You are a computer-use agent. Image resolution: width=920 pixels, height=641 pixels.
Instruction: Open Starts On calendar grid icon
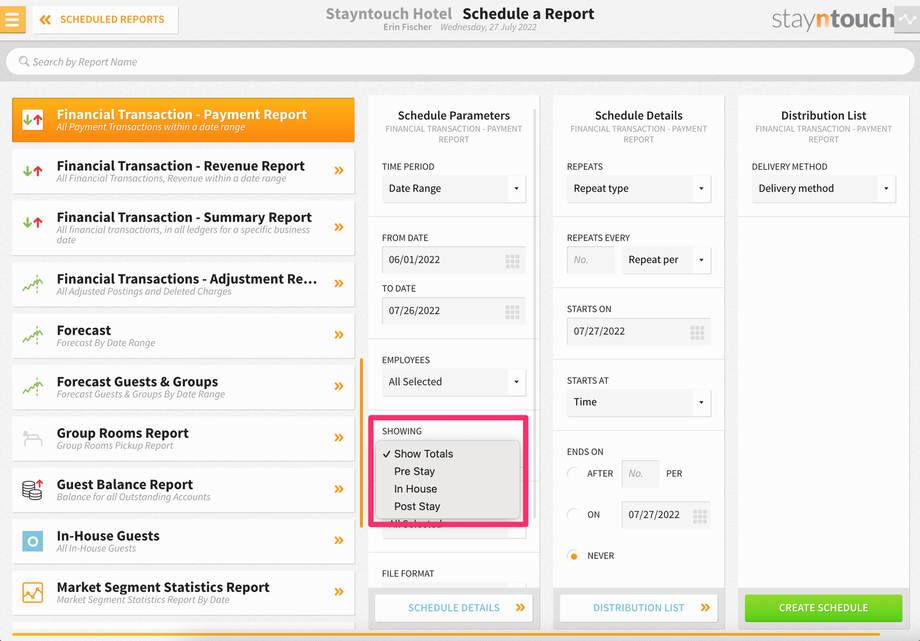(697, 333)
